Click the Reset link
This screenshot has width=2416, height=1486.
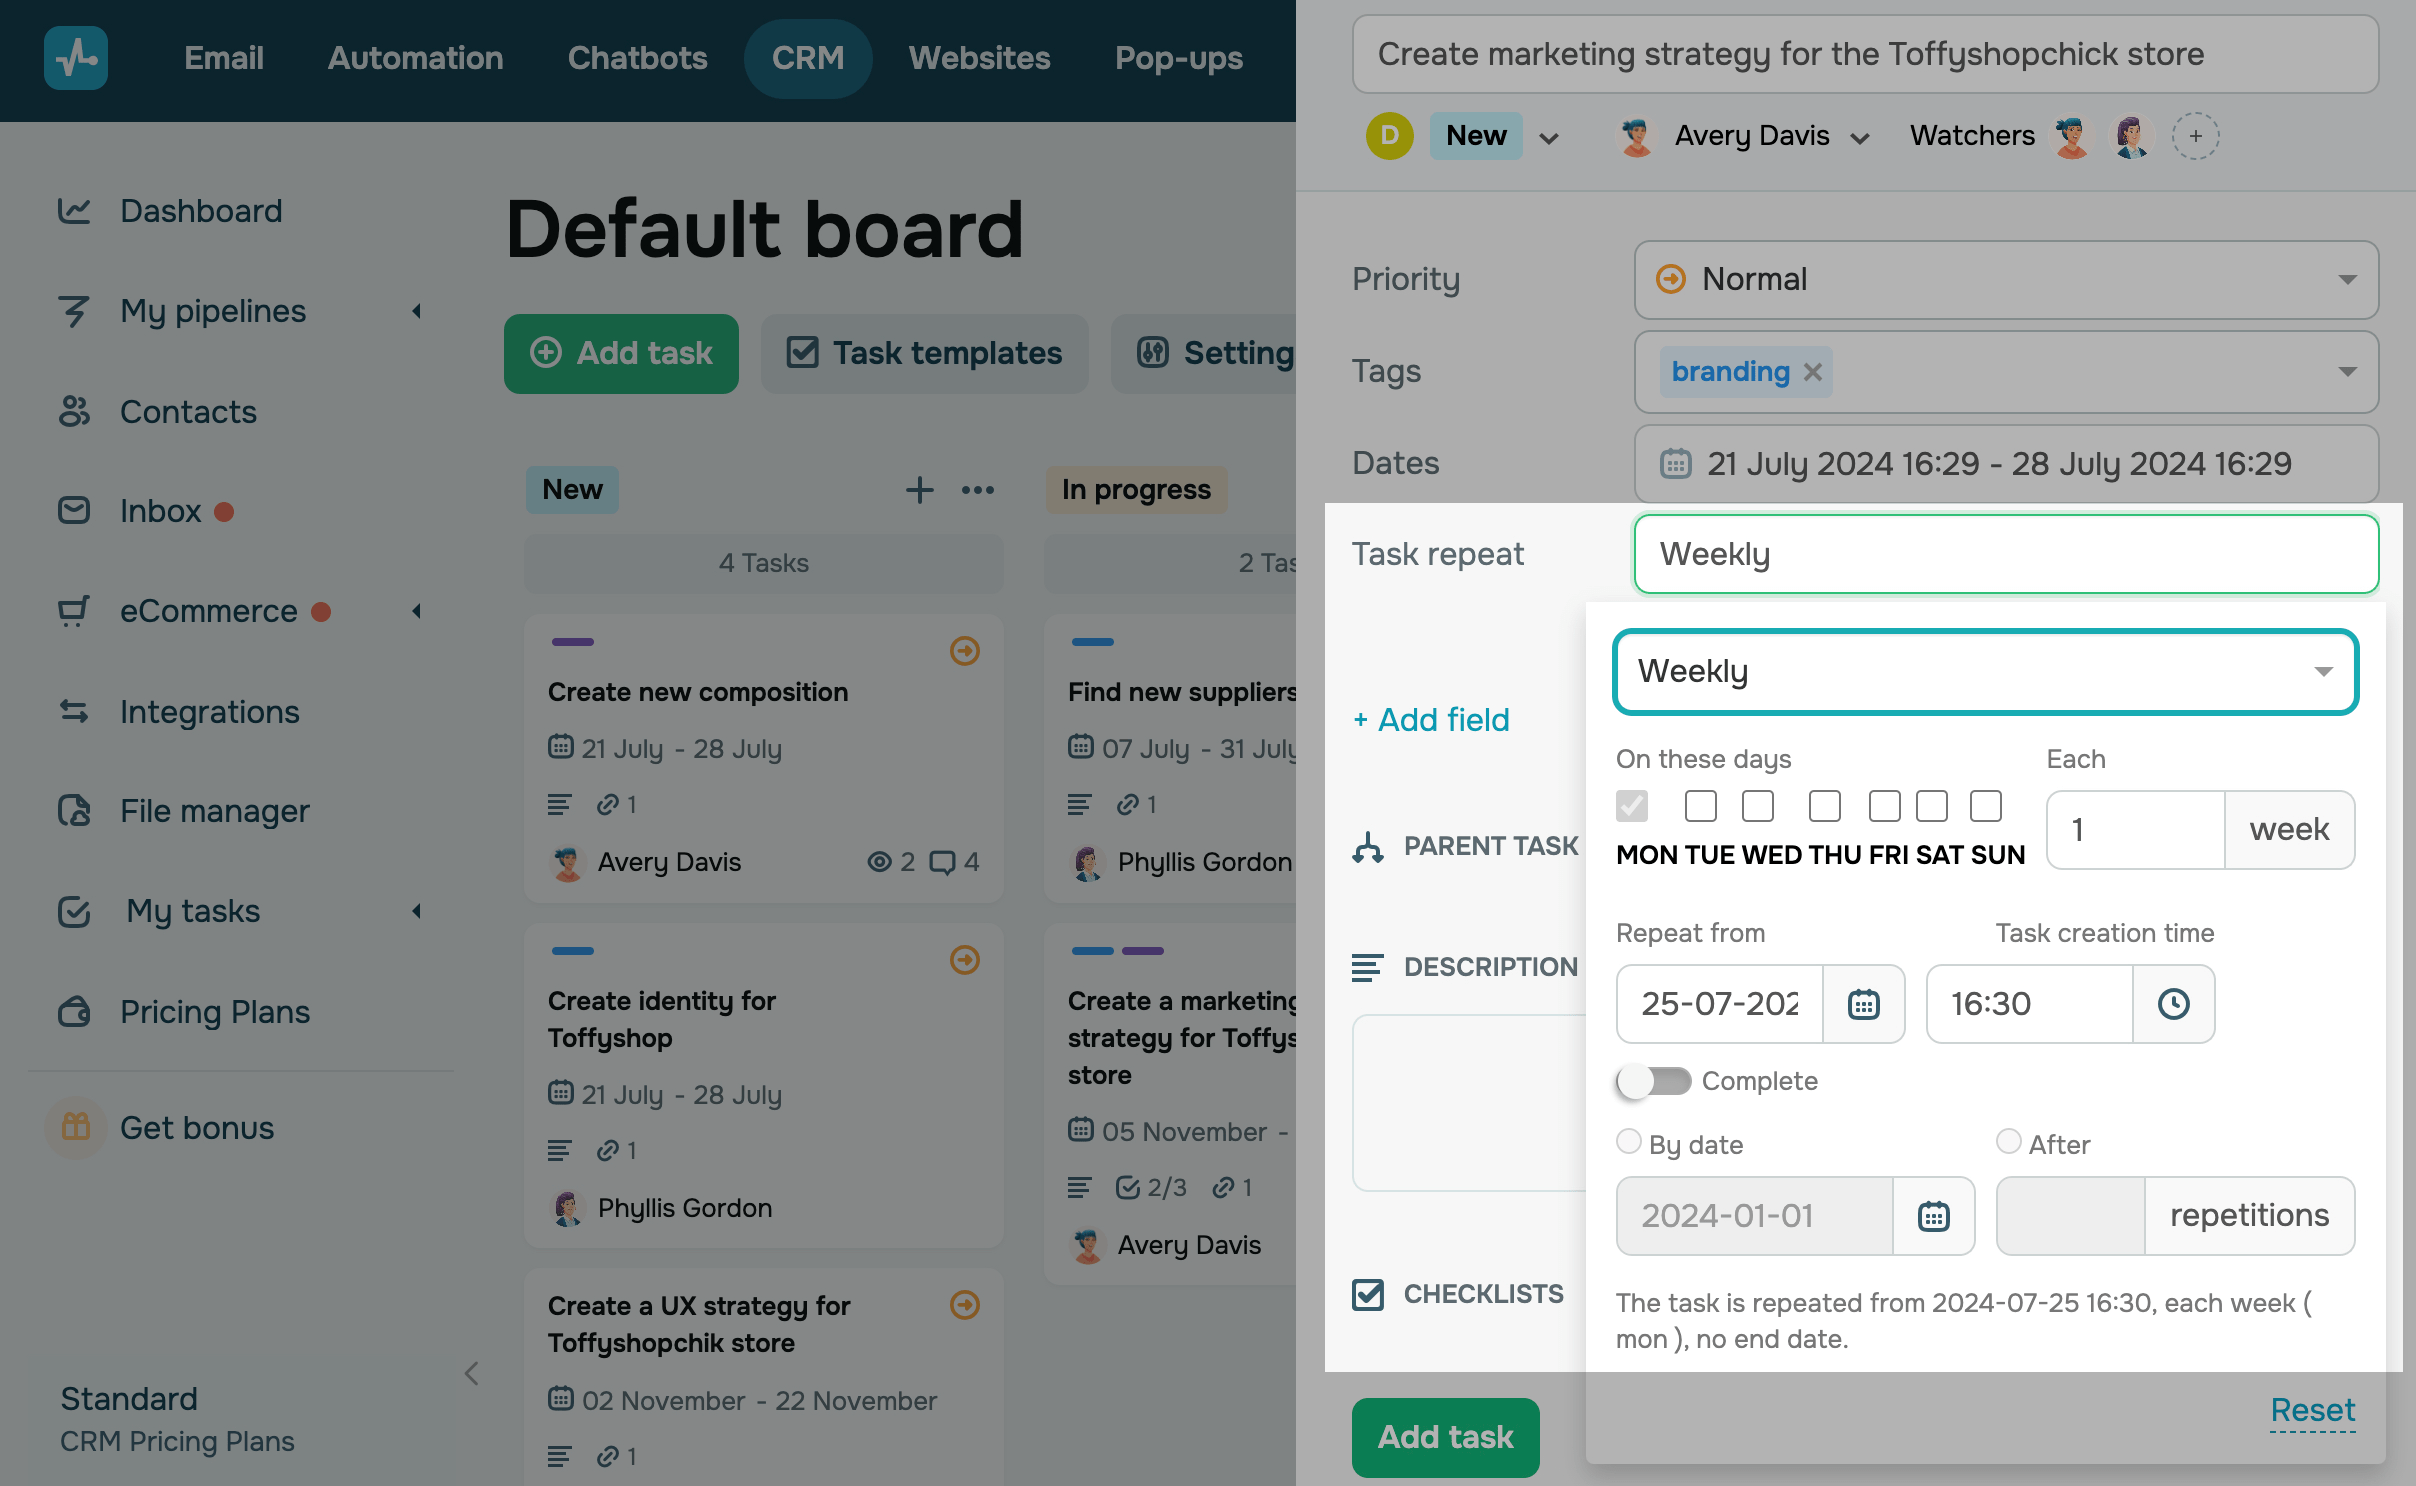[x=2312, y=1410]
